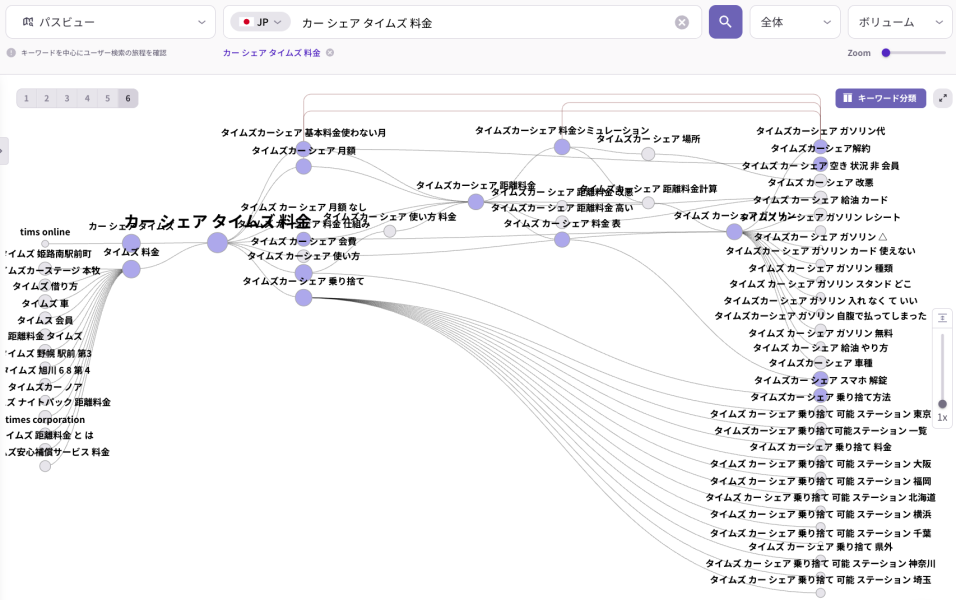
Task: Click the キーワード分類 button
Action: 880,98
